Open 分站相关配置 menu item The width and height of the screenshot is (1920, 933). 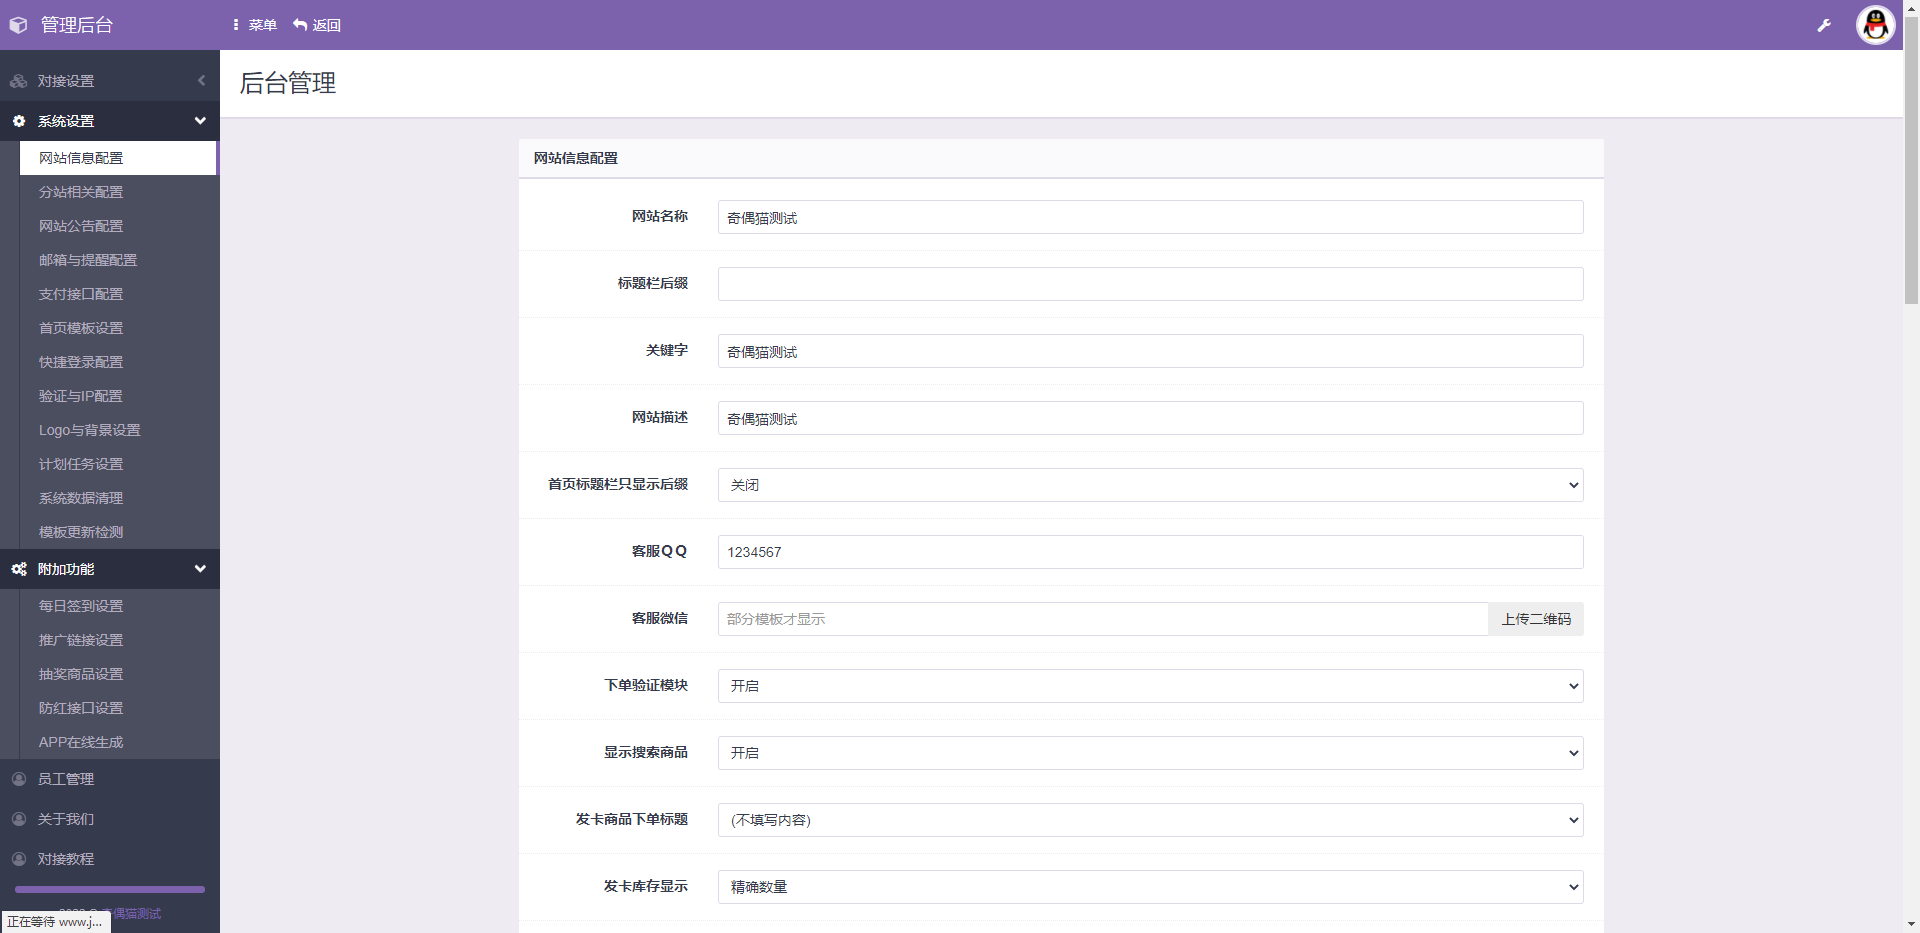coord(118,192)
